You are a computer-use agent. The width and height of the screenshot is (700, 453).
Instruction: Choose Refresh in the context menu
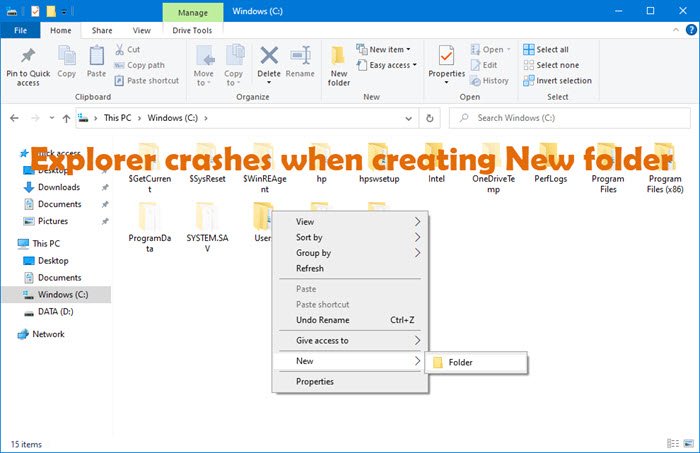(350, 269)
